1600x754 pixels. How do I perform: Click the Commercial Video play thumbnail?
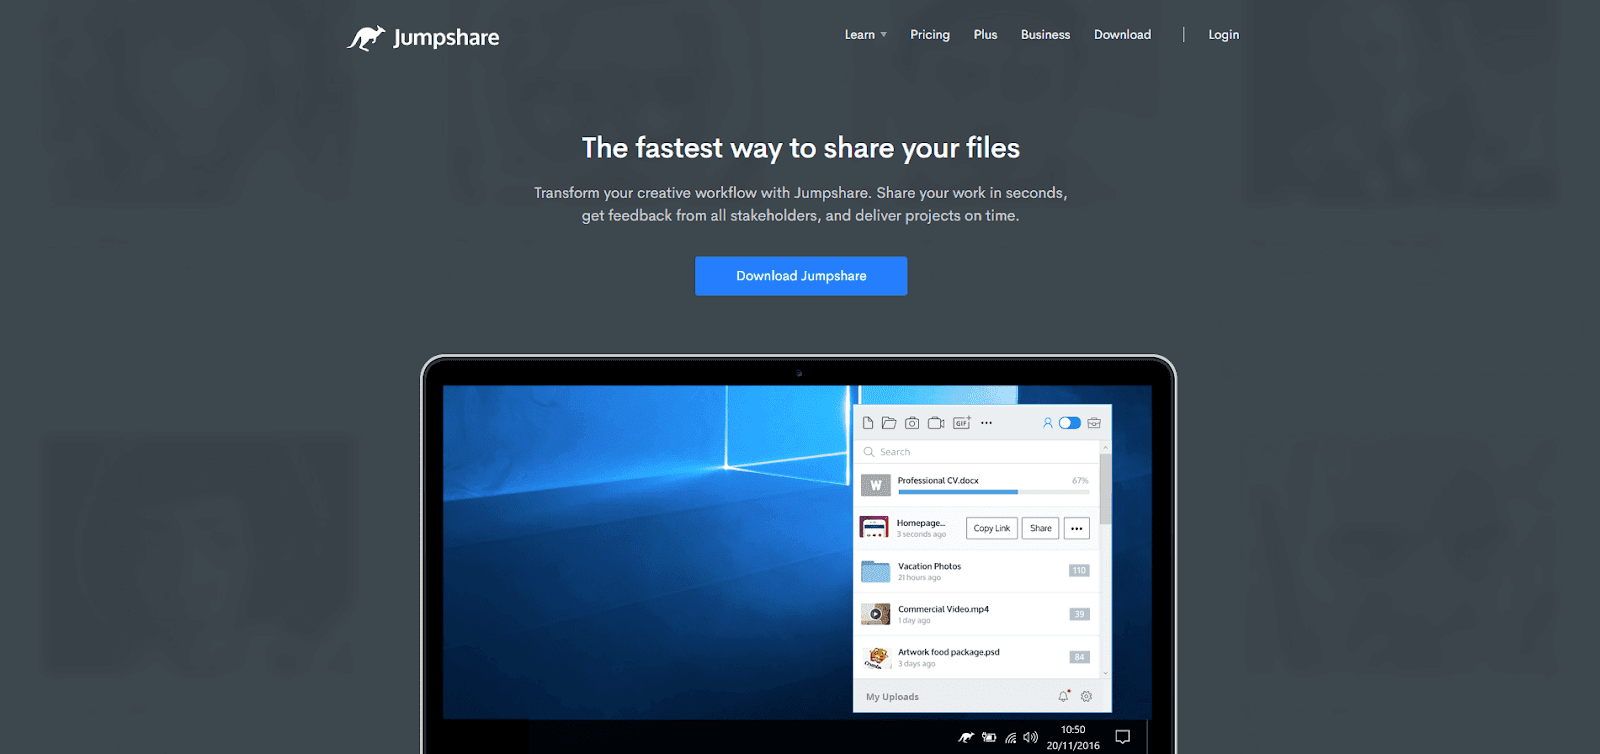[875, 614]
